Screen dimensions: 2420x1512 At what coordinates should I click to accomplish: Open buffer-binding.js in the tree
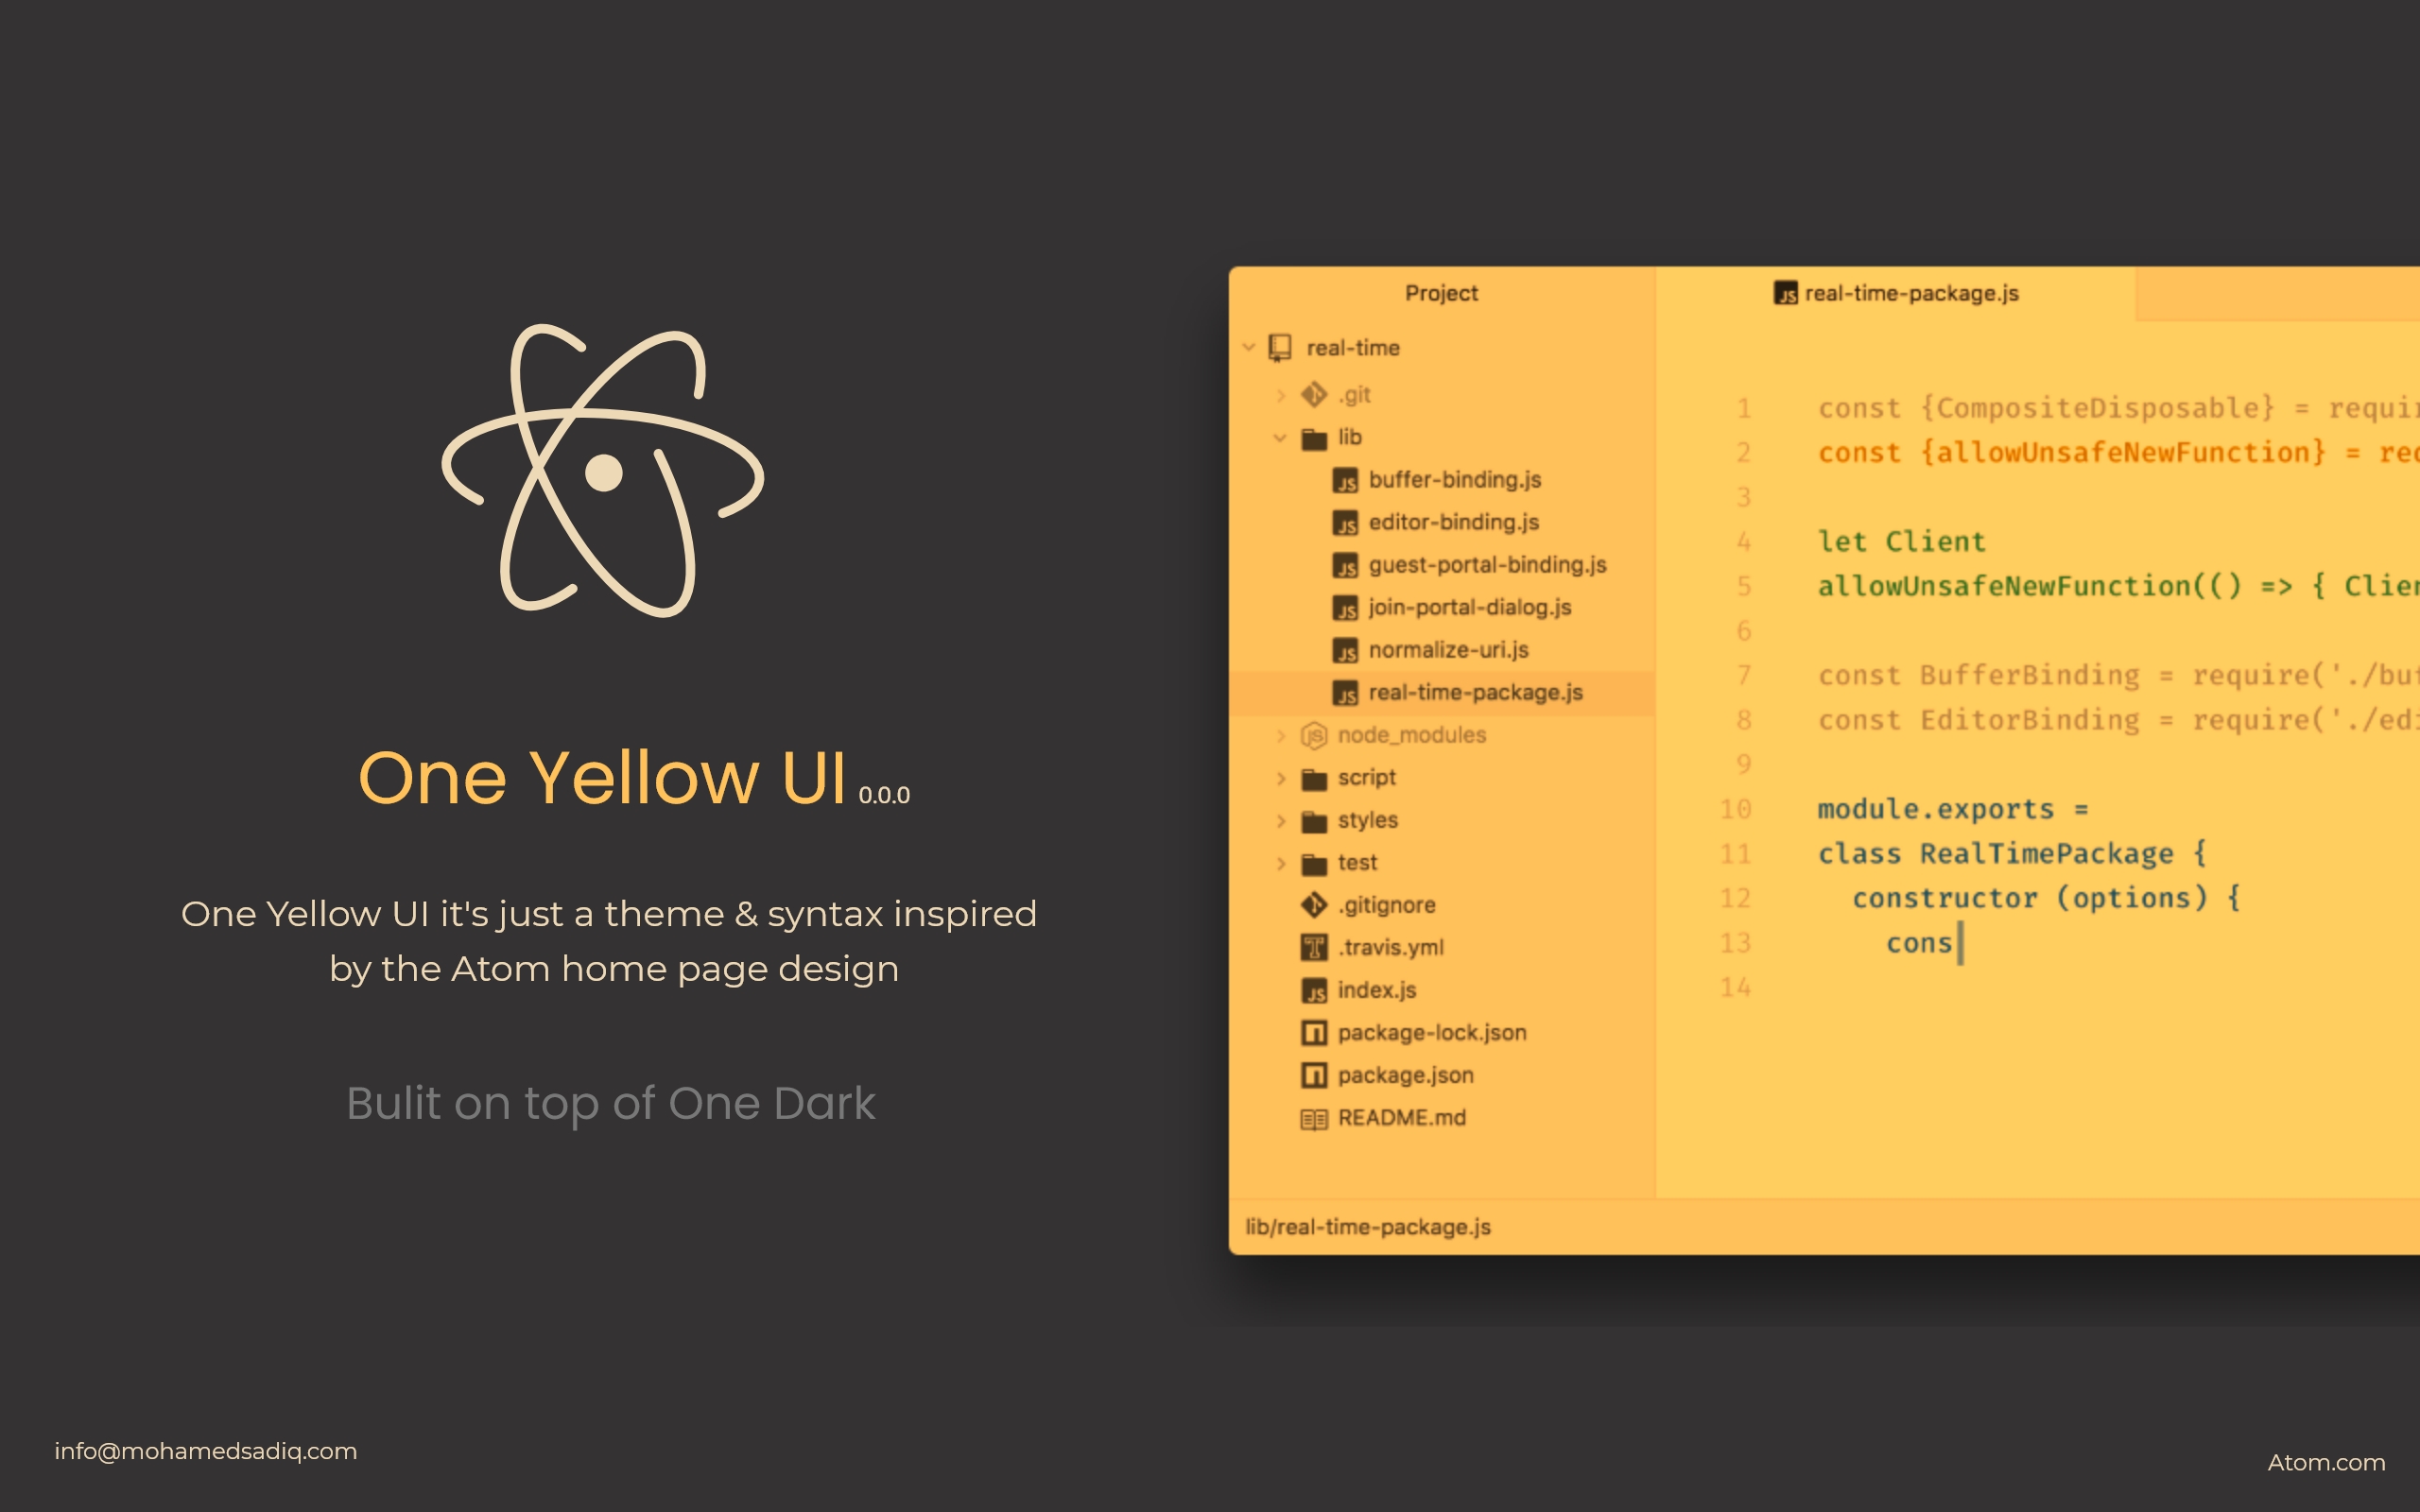tap(1455, 480)
